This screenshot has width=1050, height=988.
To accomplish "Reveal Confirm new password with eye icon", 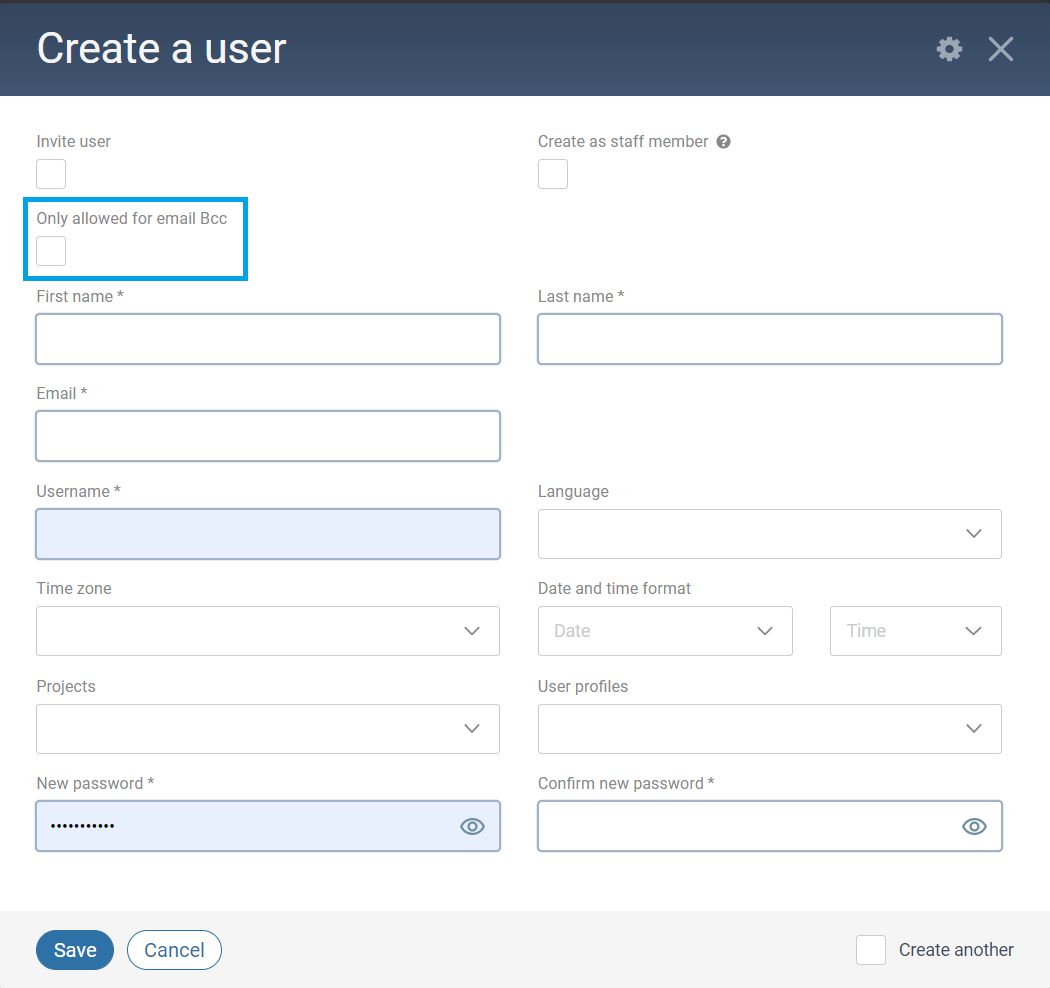I will pos(974,826).
